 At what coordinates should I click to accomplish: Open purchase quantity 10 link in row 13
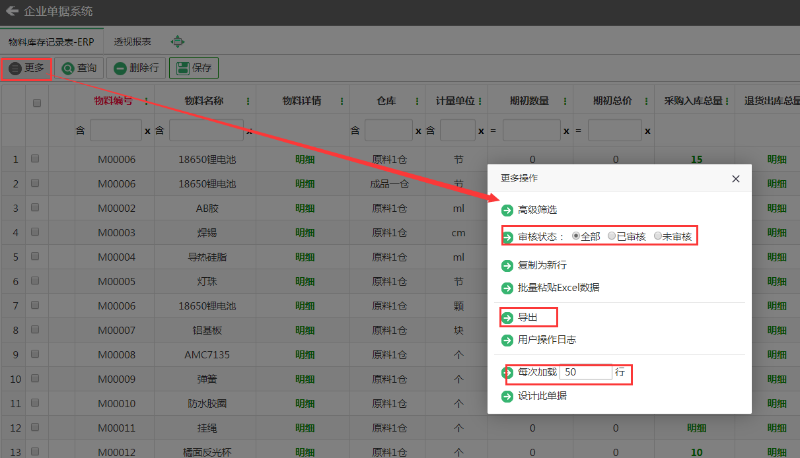pyautogui.click(x=696, y=452)
